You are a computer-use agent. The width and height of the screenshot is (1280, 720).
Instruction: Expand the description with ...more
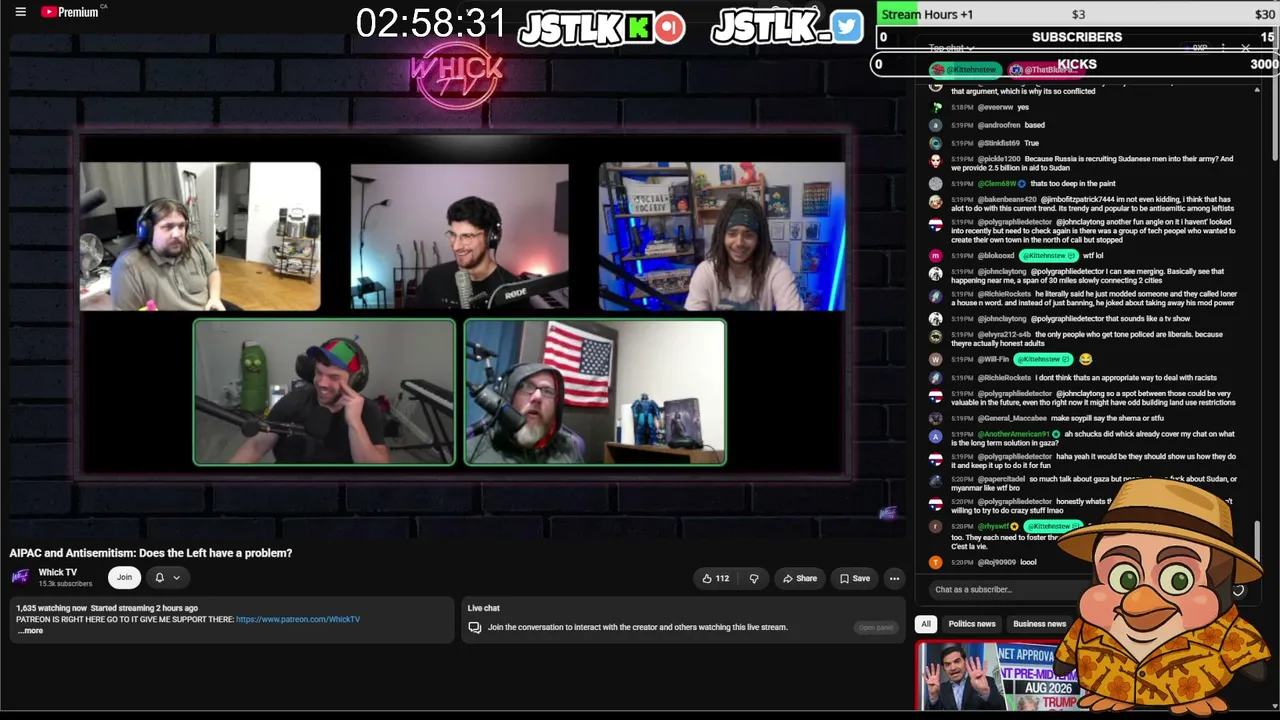30,631
